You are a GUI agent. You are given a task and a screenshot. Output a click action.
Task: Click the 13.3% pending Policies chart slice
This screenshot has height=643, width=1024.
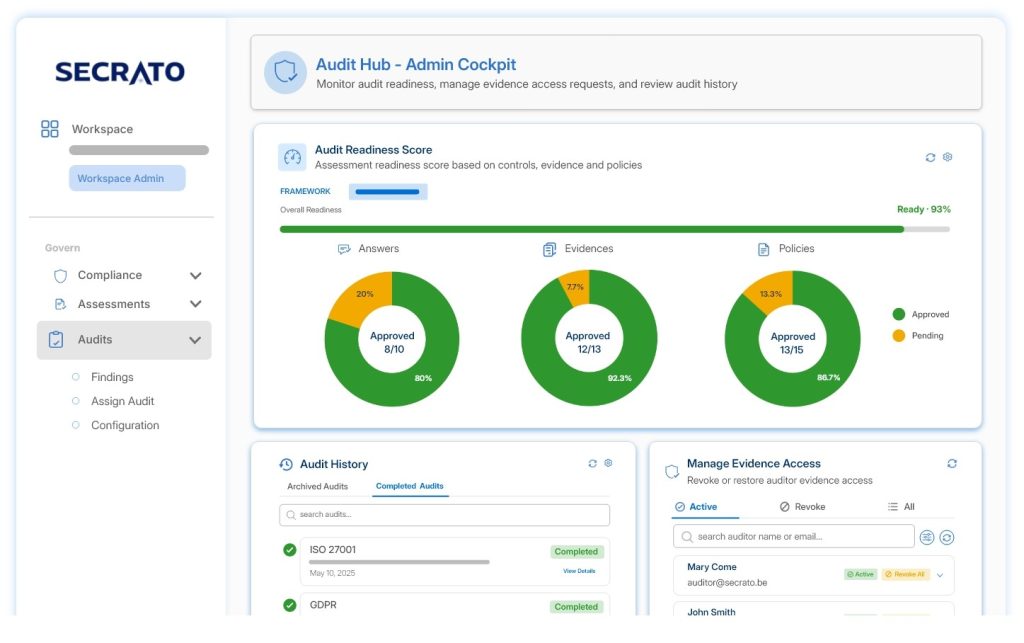(771, 292)
